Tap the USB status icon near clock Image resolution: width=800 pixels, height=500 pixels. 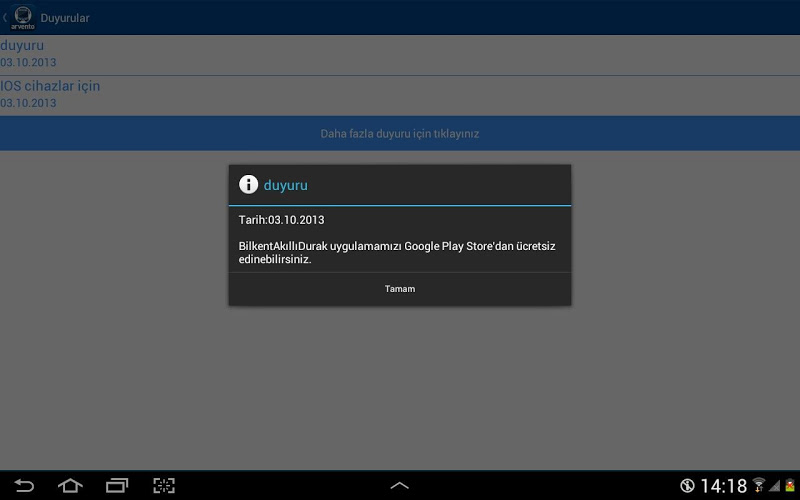tap(687, 485)
